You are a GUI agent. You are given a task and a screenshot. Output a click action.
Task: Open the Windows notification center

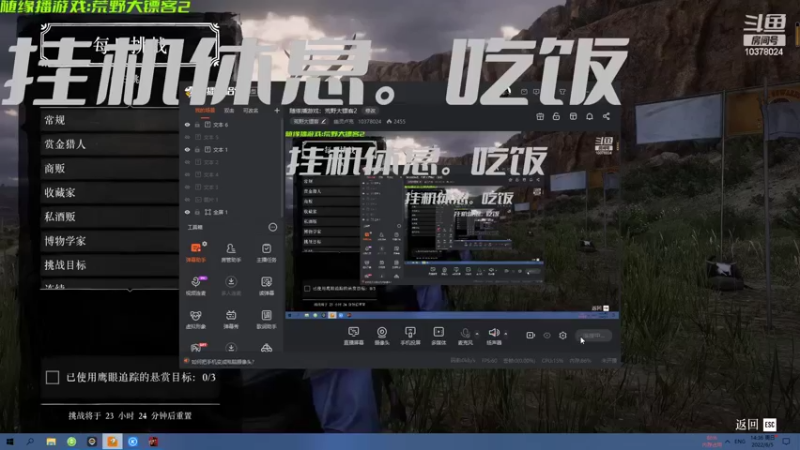[x=786, y=441]
